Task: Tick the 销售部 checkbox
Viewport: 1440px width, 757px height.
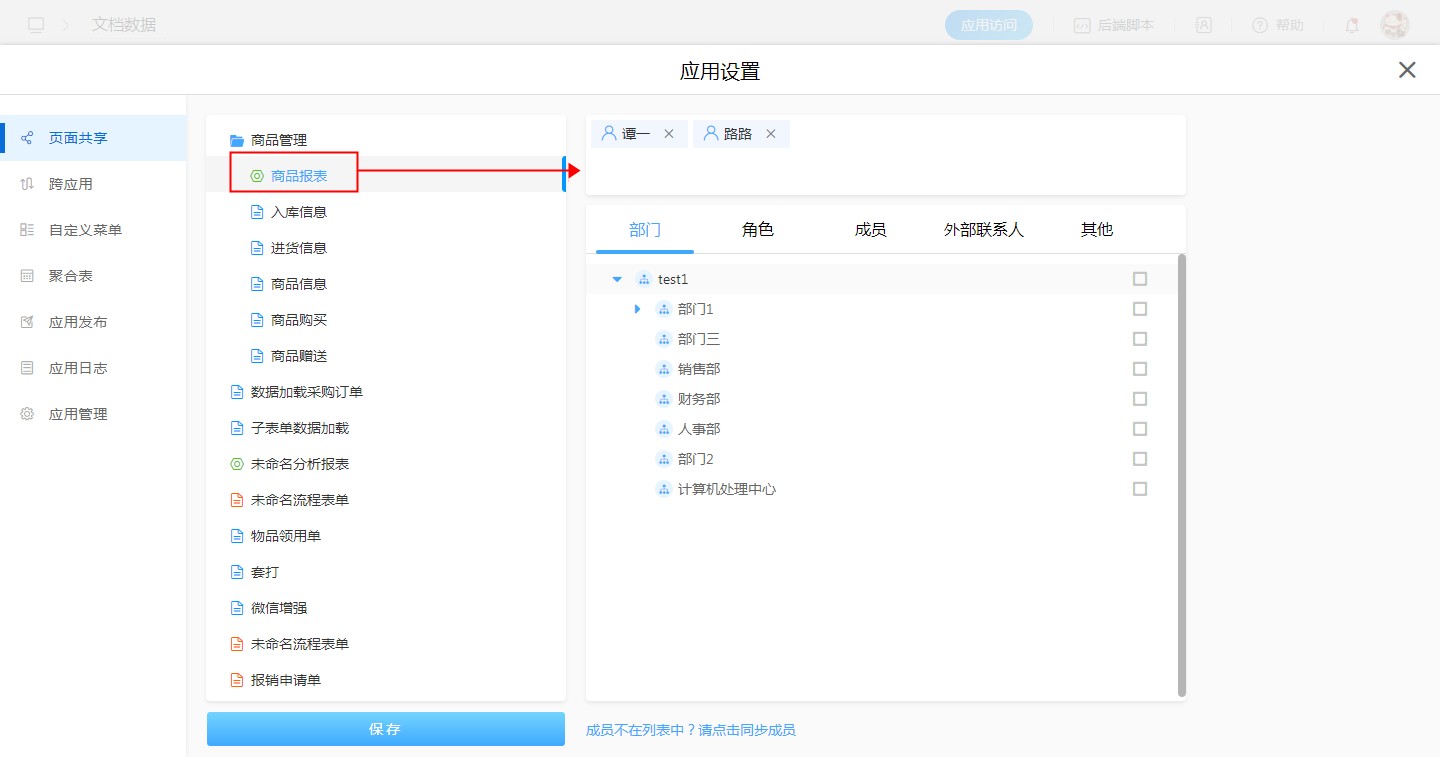Action: [1140, 369]
